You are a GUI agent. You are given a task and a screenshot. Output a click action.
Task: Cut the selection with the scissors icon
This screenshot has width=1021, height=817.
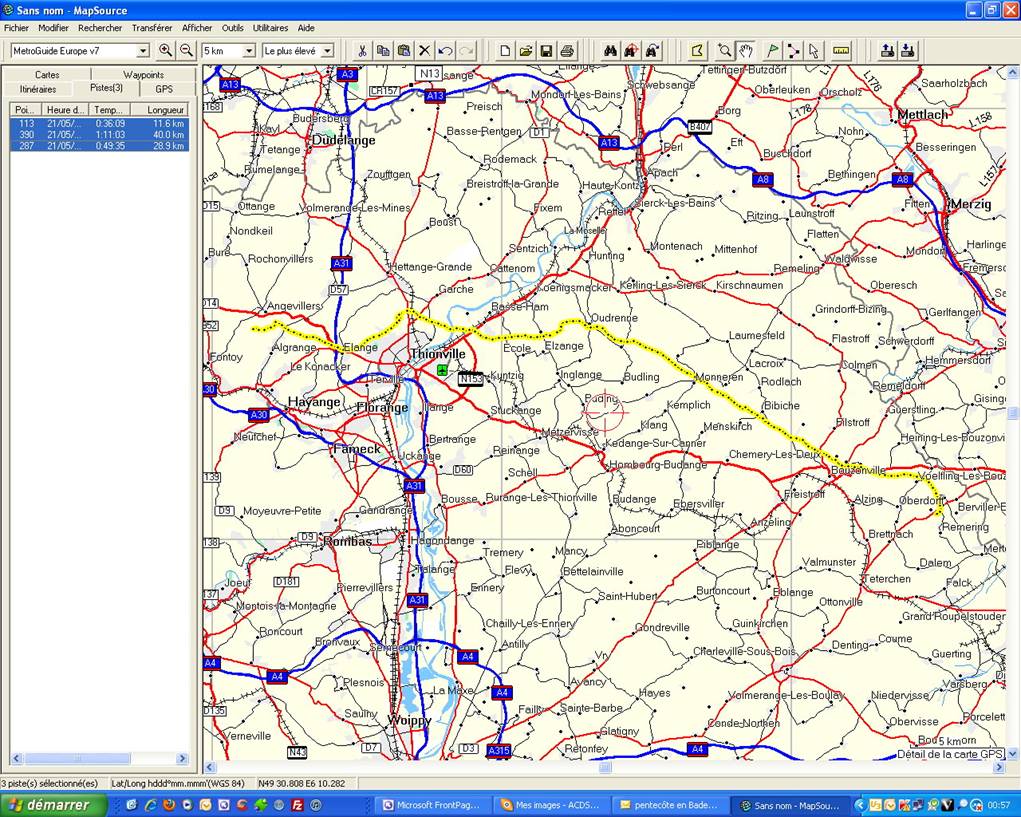pyautogui.click(x=363, y=50)
